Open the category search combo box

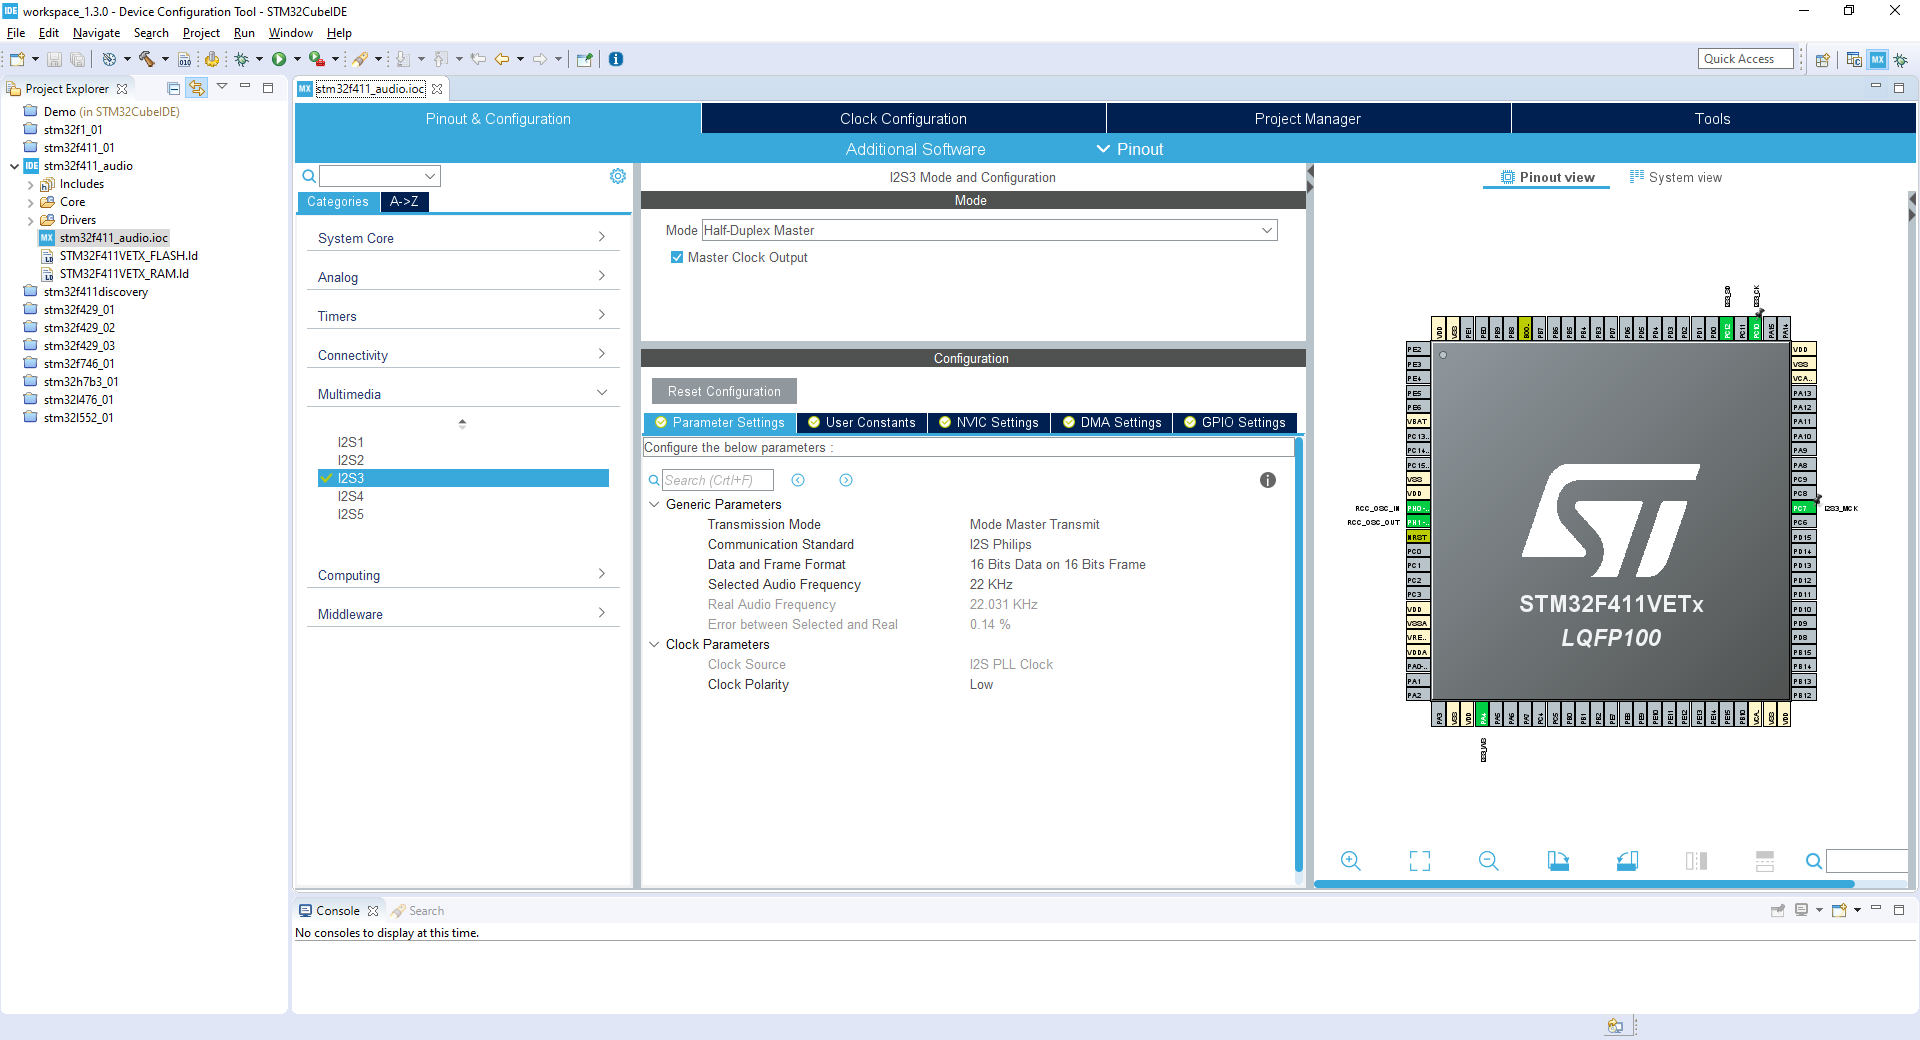pyautogui.click(x=380, y=176)
